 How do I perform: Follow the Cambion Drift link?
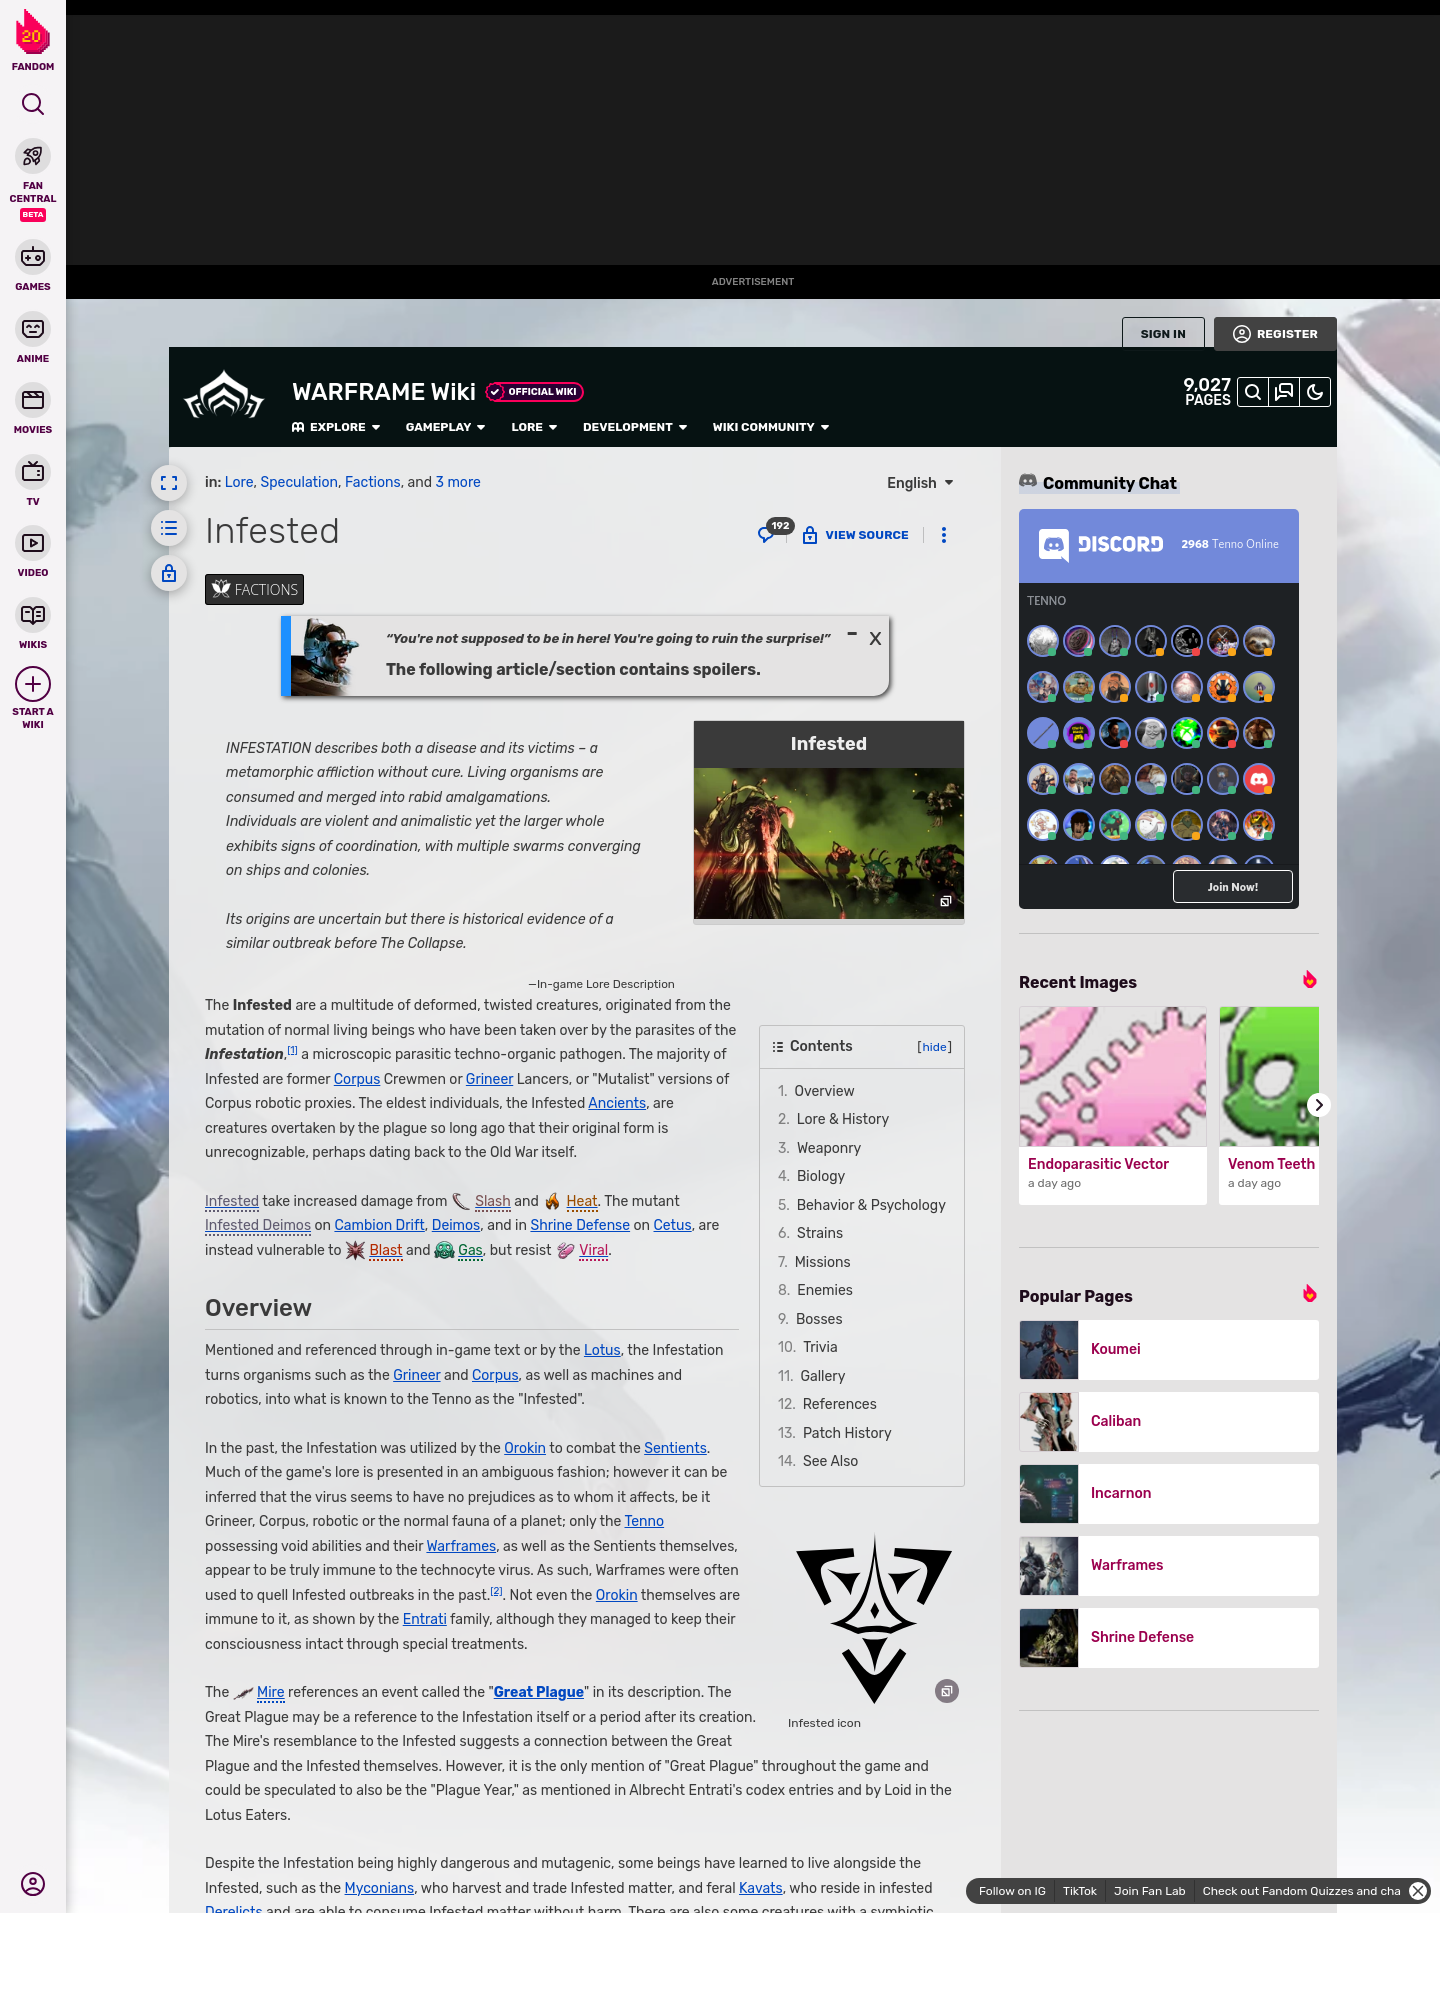[x=379, y=1225]
